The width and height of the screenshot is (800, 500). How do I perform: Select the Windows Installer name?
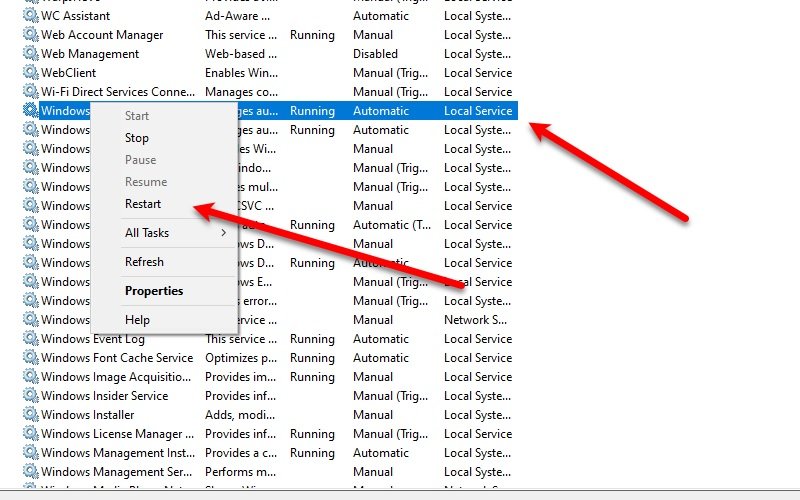(87, 414)
